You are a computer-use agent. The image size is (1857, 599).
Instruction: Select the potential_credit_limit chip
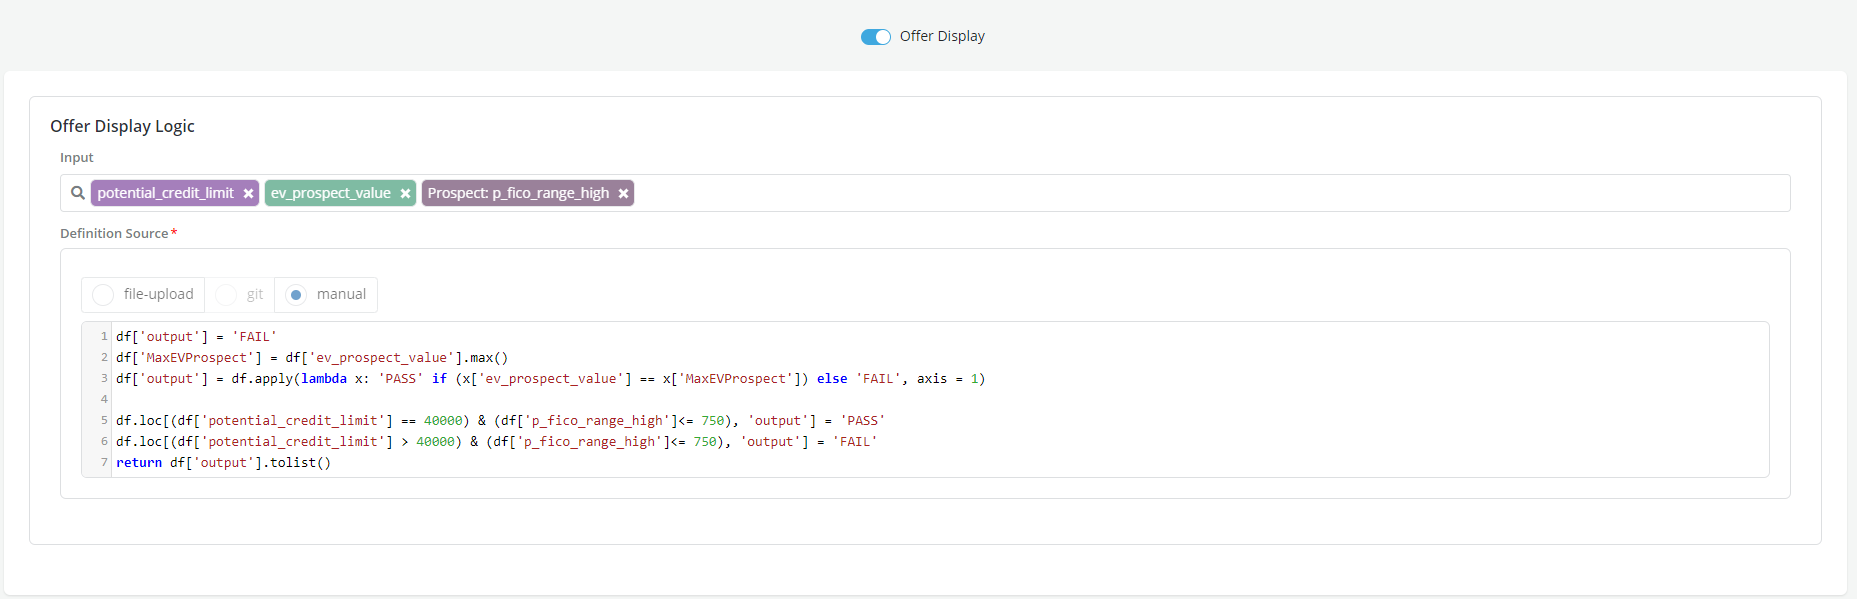(165, 193)
